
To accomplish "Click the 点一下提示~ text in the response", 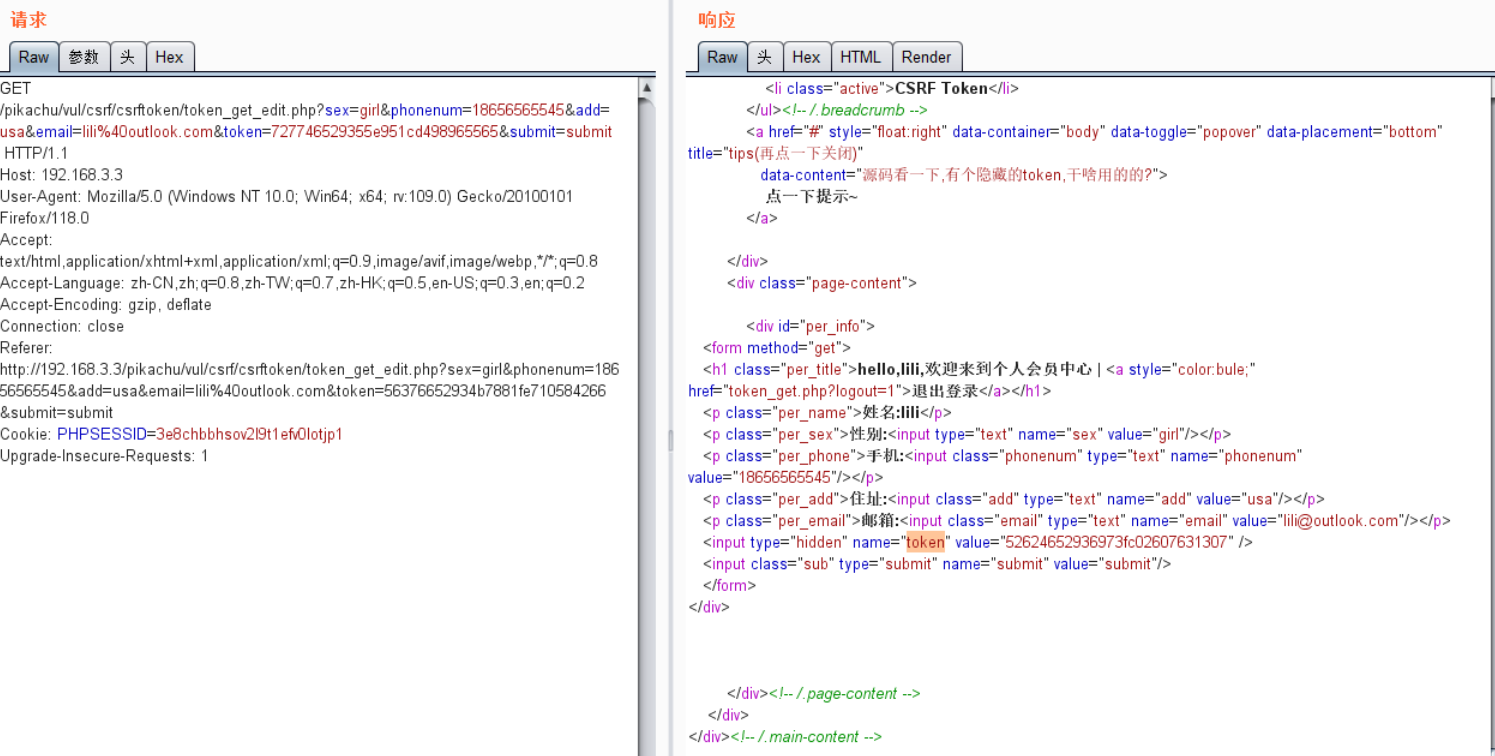I will click(x=812, y=196).
